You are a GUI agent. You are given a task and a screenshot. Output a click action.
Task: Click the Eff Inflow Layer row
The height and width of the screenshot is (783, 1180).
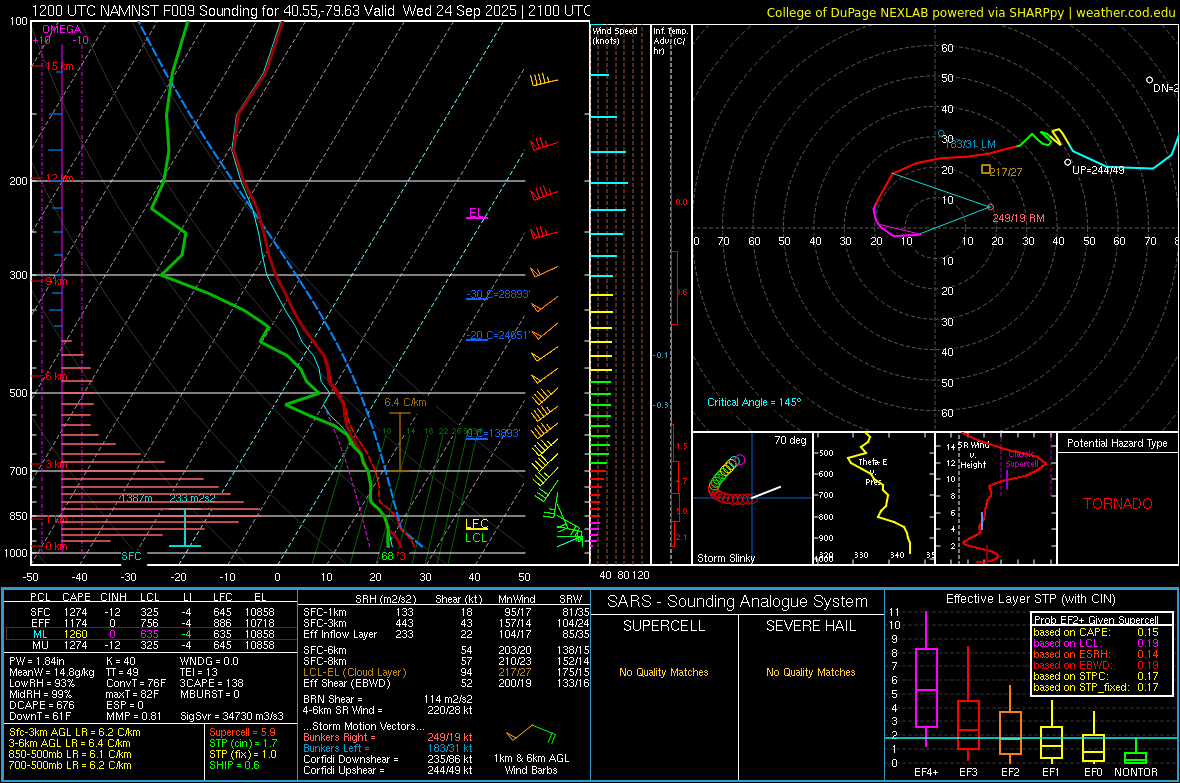(x=446, y=634)
